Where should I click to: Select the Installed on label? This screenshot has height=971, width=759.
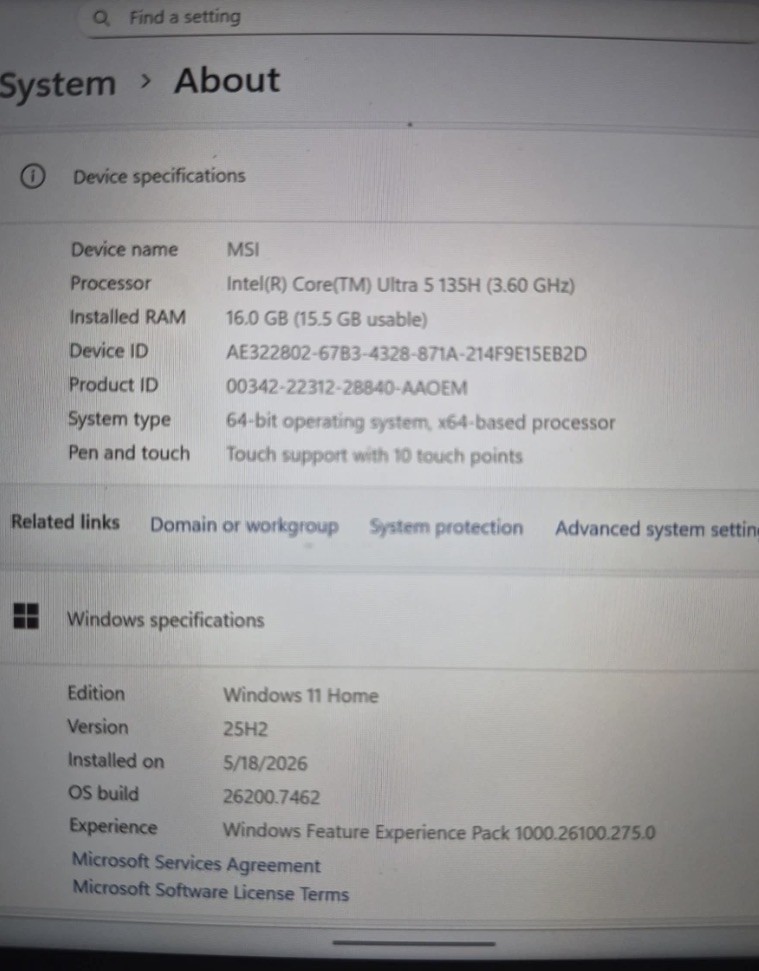point(116,760)
